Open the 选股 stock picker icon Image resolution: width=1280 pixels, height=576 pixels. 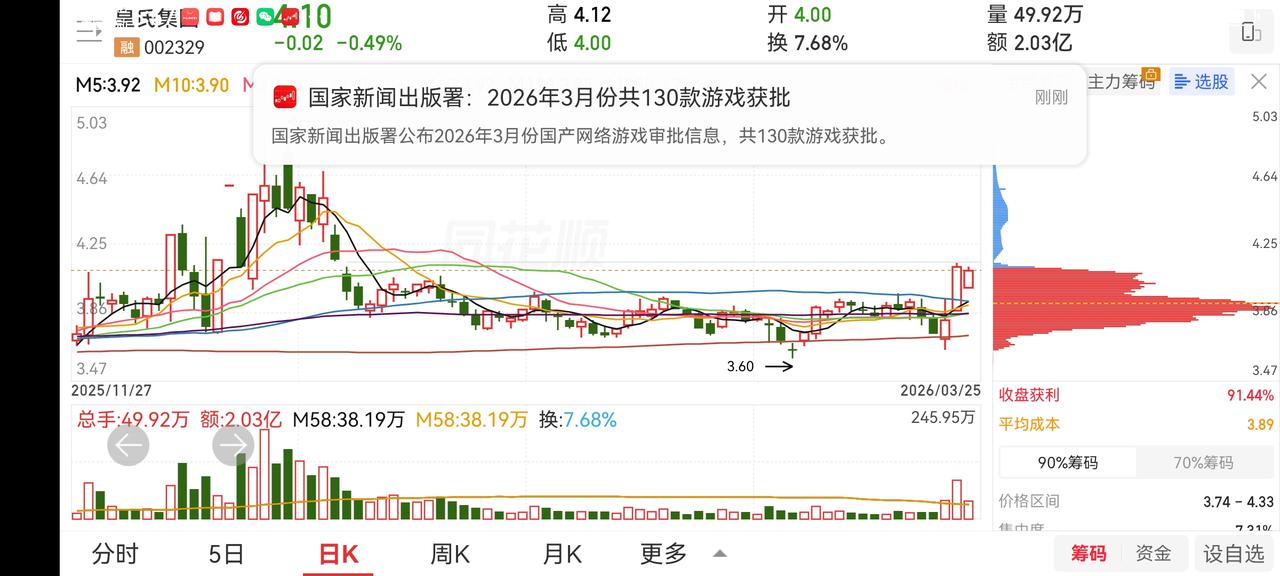click(1201, 82)
